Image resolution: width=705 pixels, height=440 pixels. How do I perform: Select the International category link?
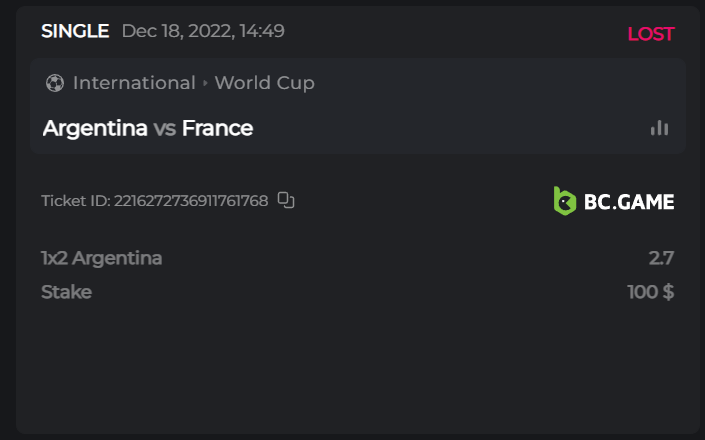pos(134,83)
